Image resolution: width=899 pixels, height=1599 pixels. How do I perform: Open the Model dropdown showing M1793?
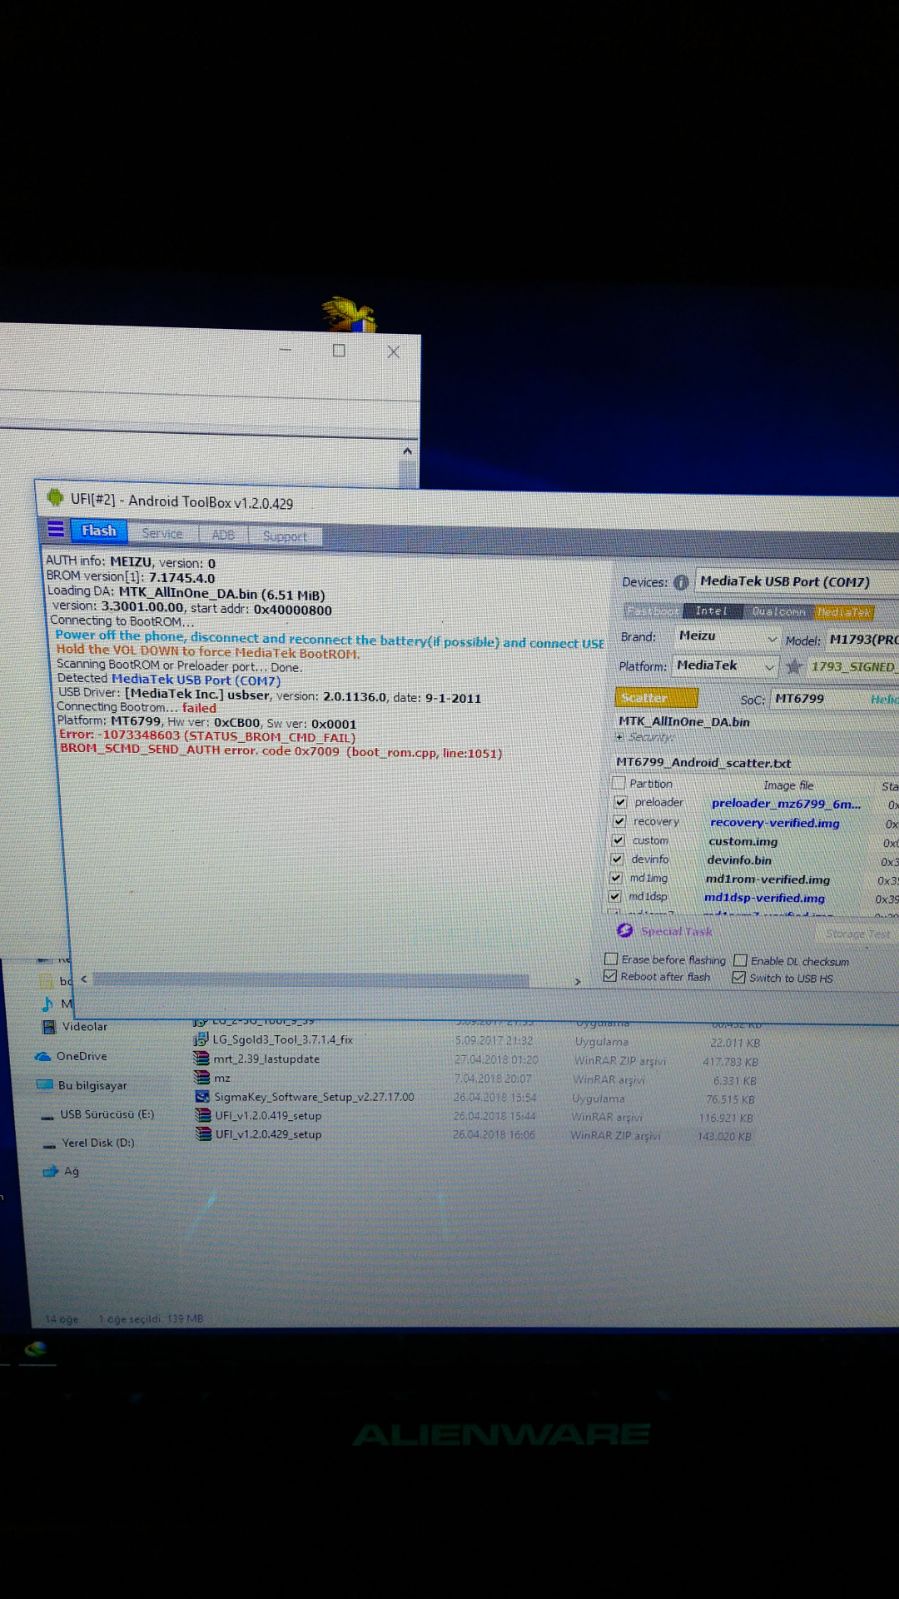click(x=862, y=639)
